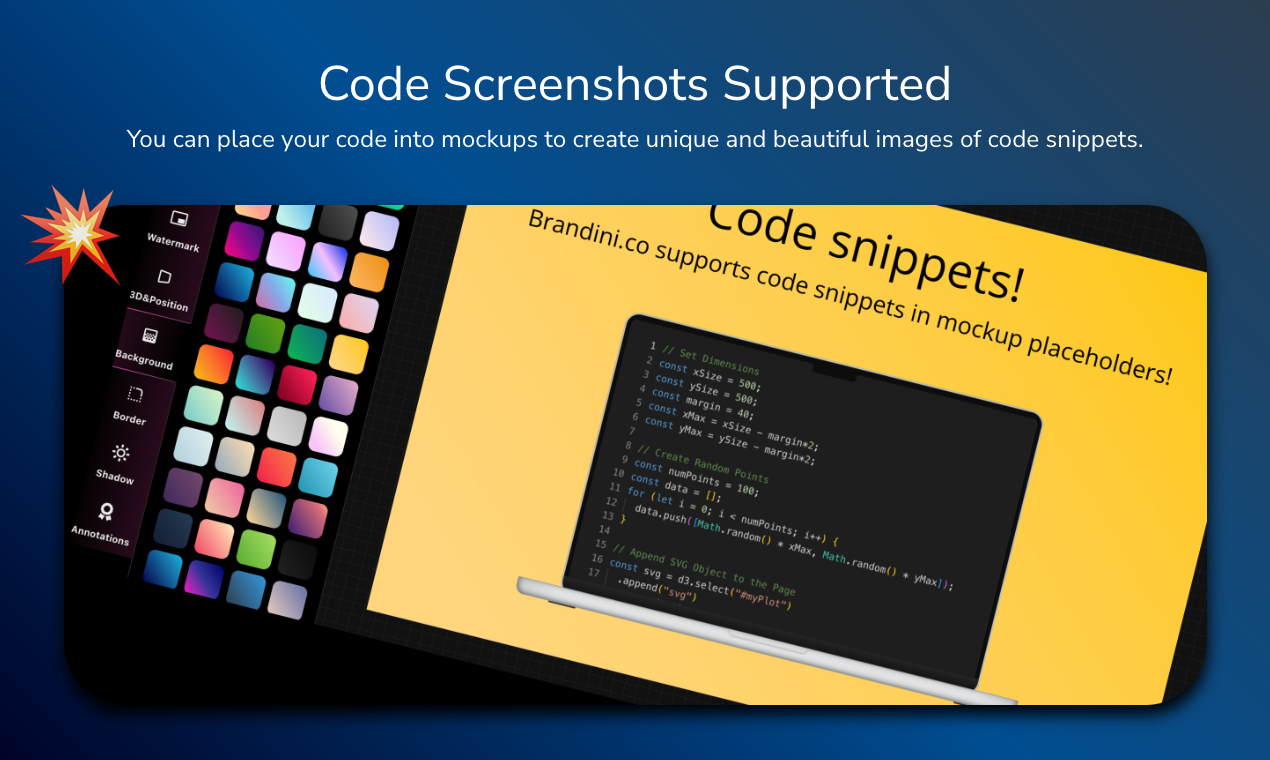The width and height of the screenshot is (1270, 760).
Task: Click the 'Brandini.co supports code snippets' line
Action: (850, 297)
